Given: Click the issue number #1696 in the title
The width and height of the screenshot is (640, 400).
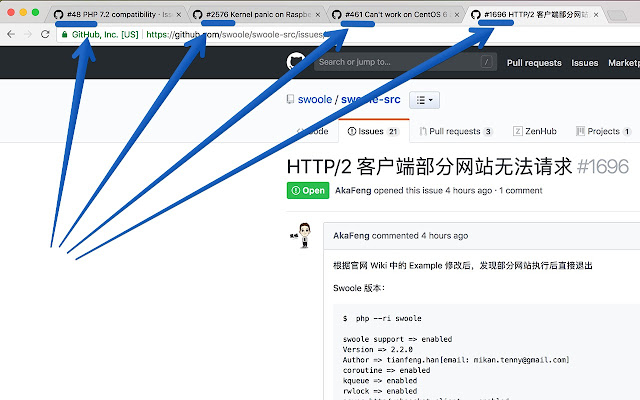Looking at the screenshot, I should click(x=603, y=167).
